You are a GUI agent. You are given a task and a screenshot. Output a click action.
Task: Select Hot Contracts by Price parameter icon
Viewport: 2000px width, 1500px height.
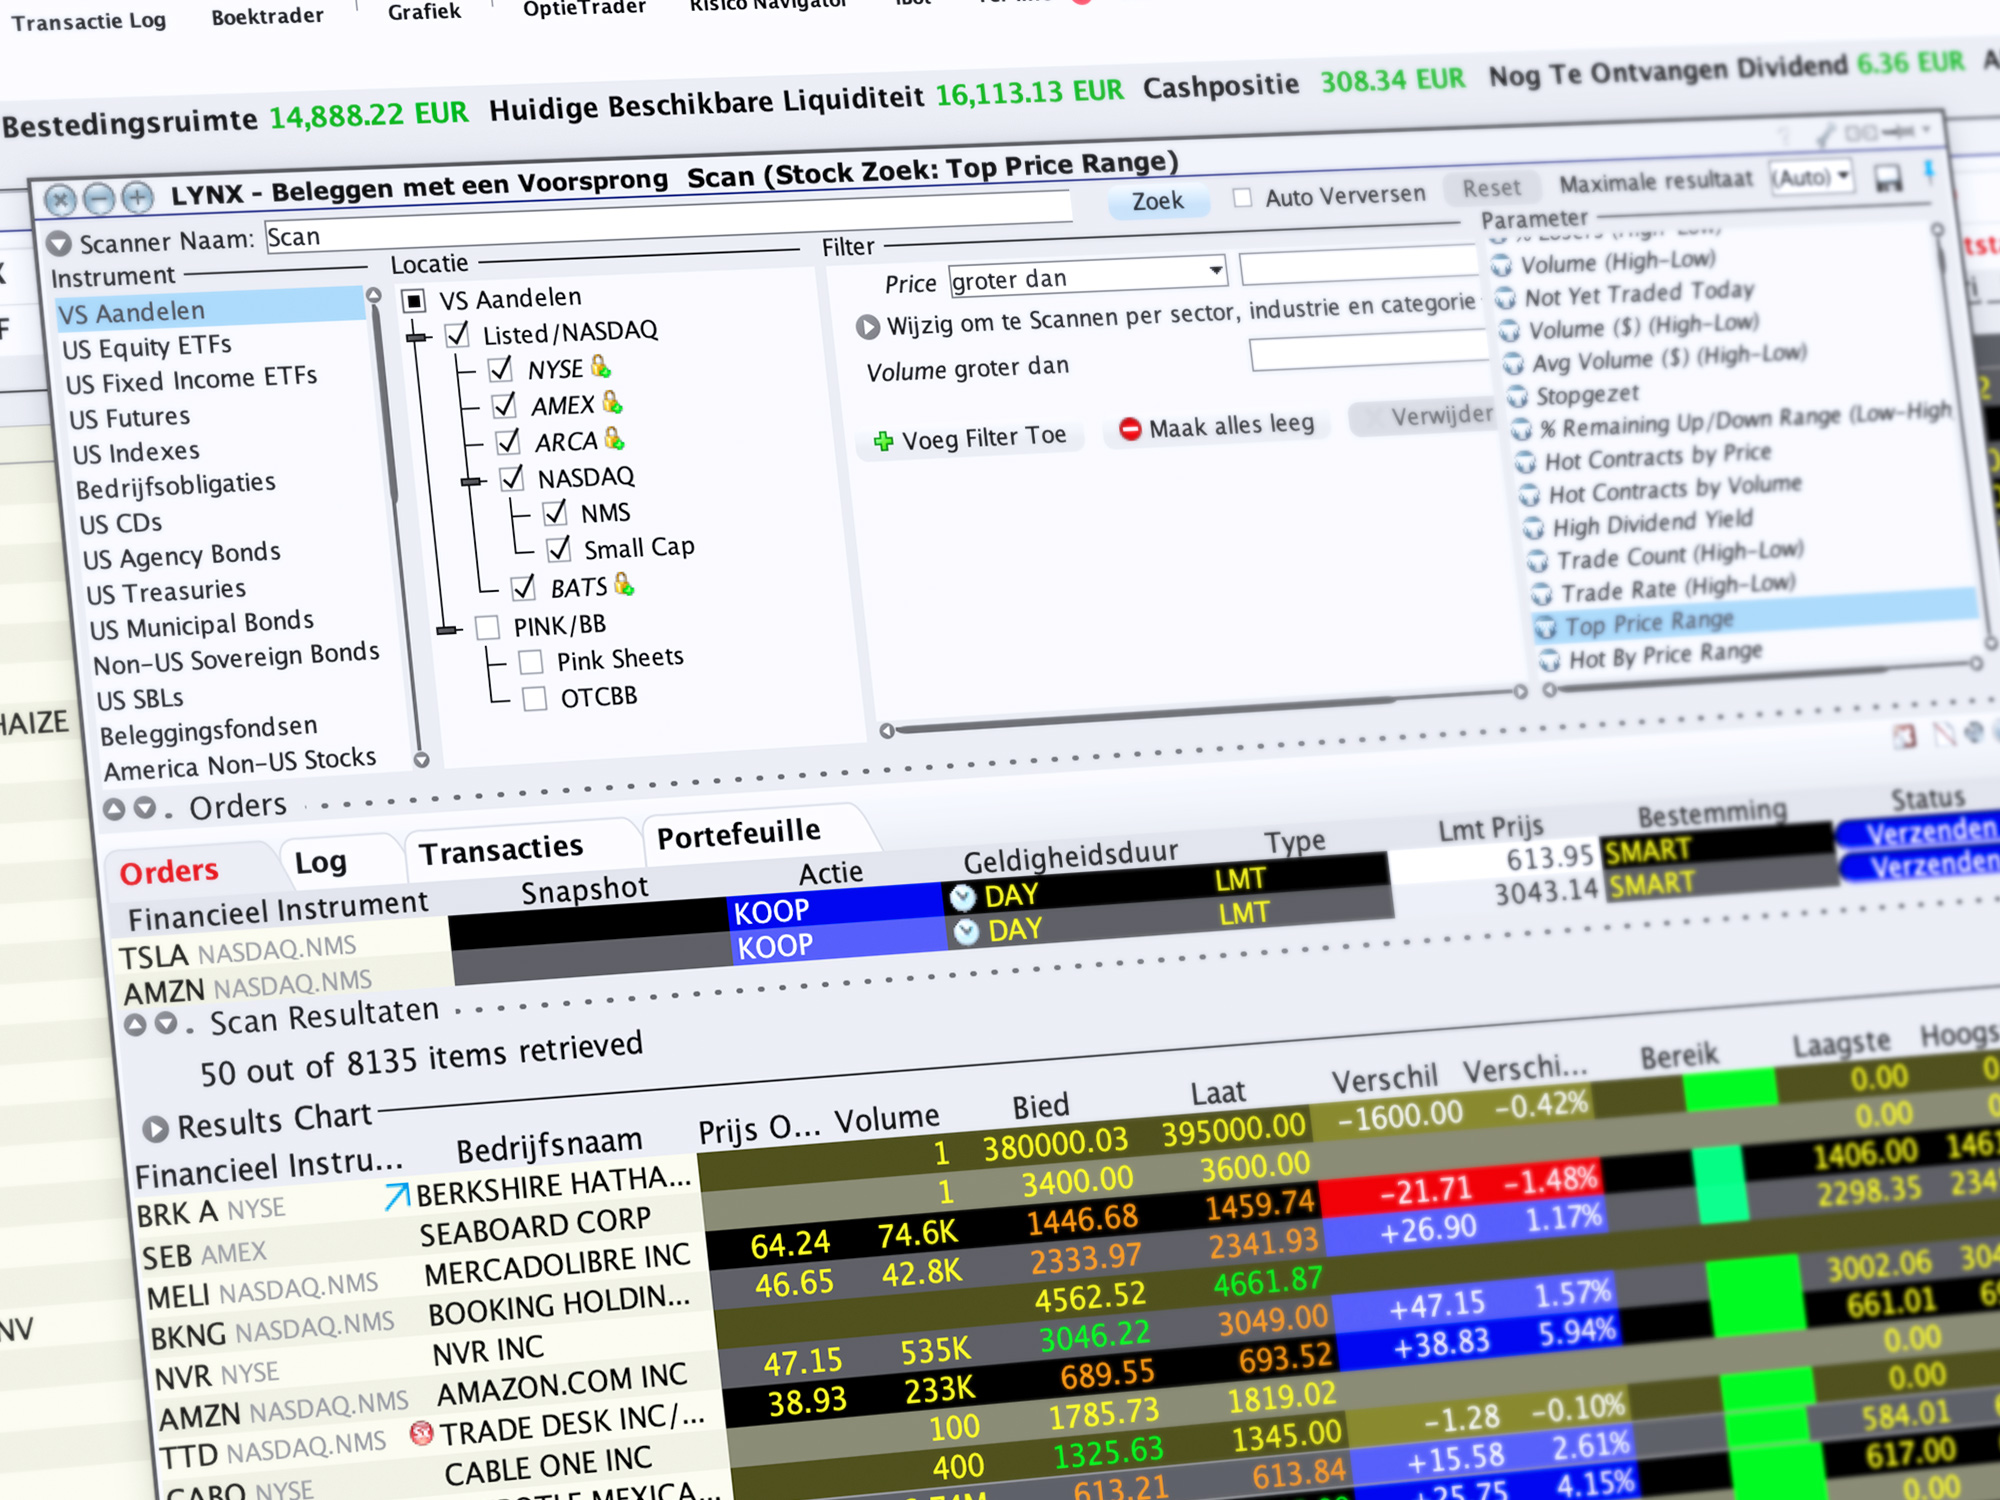(x=1526, y=462)
